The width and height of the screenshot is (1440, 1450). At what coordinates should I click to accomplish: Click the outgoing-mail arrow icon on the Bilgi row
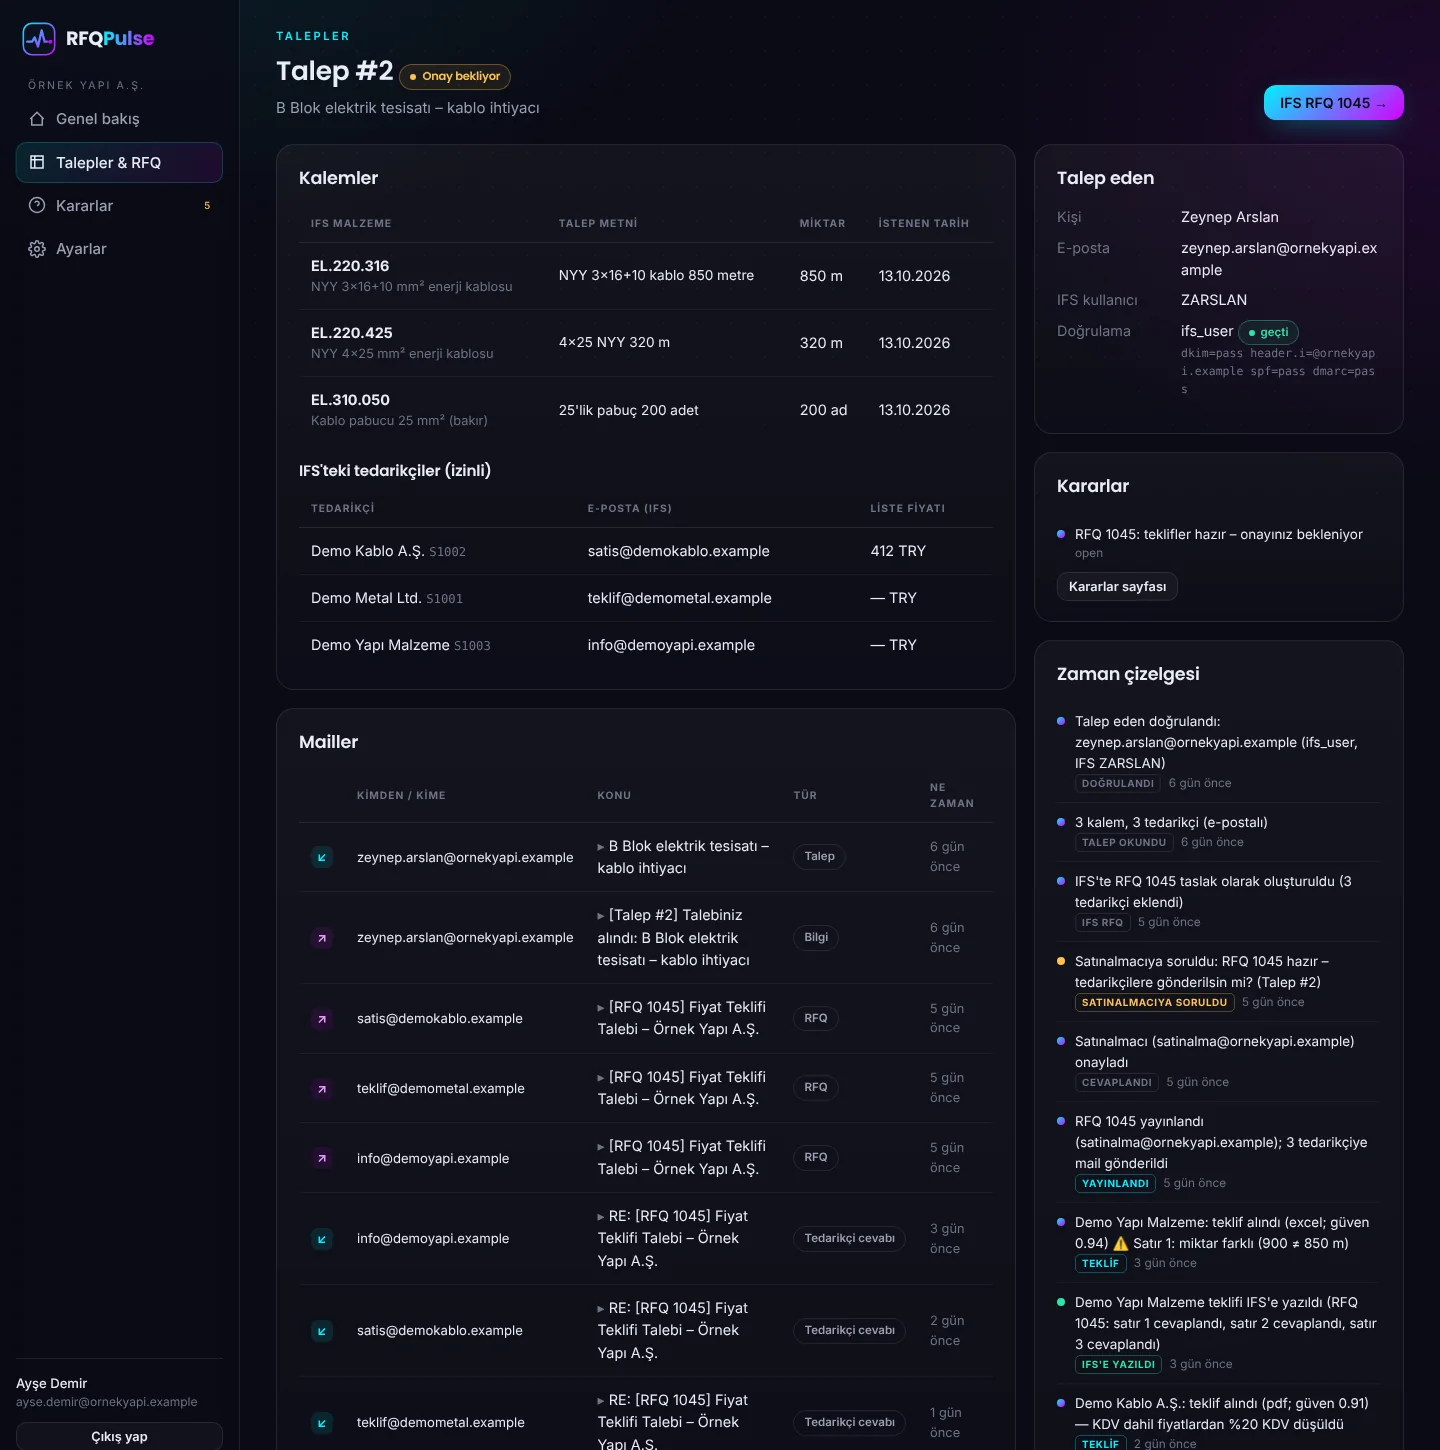[x=322, y=938]
